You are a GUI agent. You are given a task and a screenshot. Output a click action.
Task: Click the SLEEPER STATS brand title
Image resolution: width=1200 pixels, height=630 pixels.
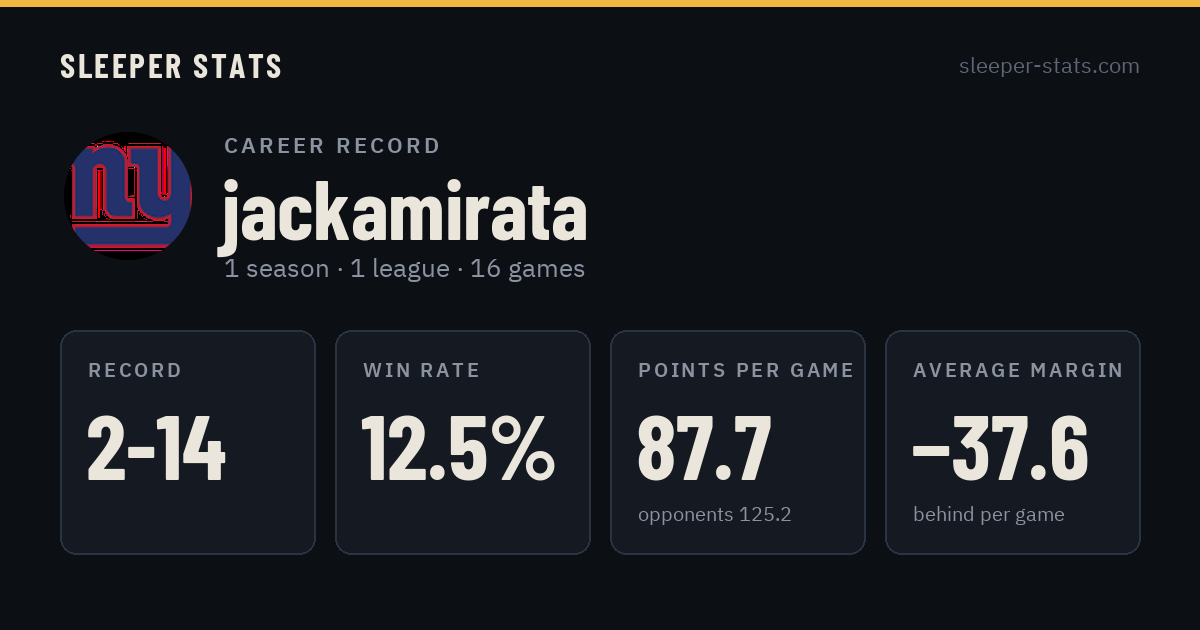click(x=171, y=67)
